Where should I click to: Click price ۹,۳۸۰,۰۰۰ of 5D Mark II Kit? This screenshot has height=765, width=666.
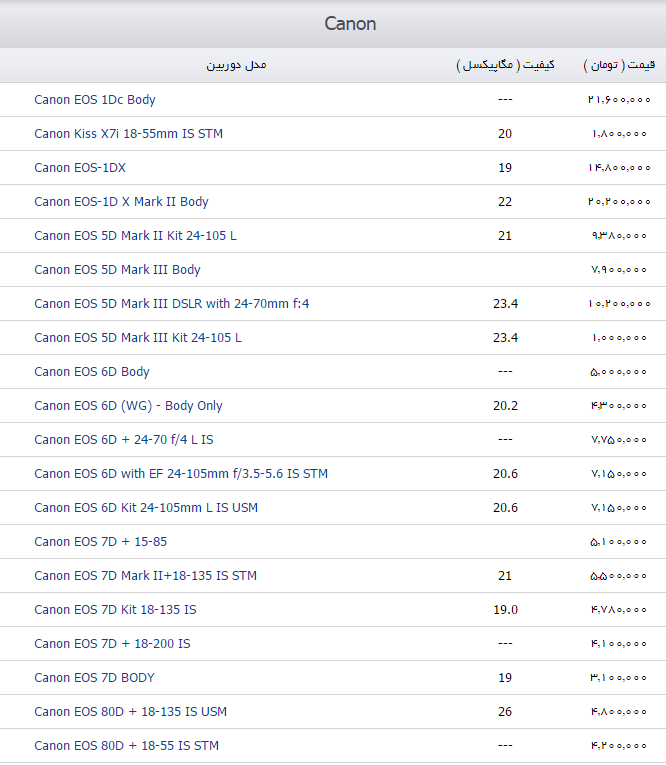(619, 236)
